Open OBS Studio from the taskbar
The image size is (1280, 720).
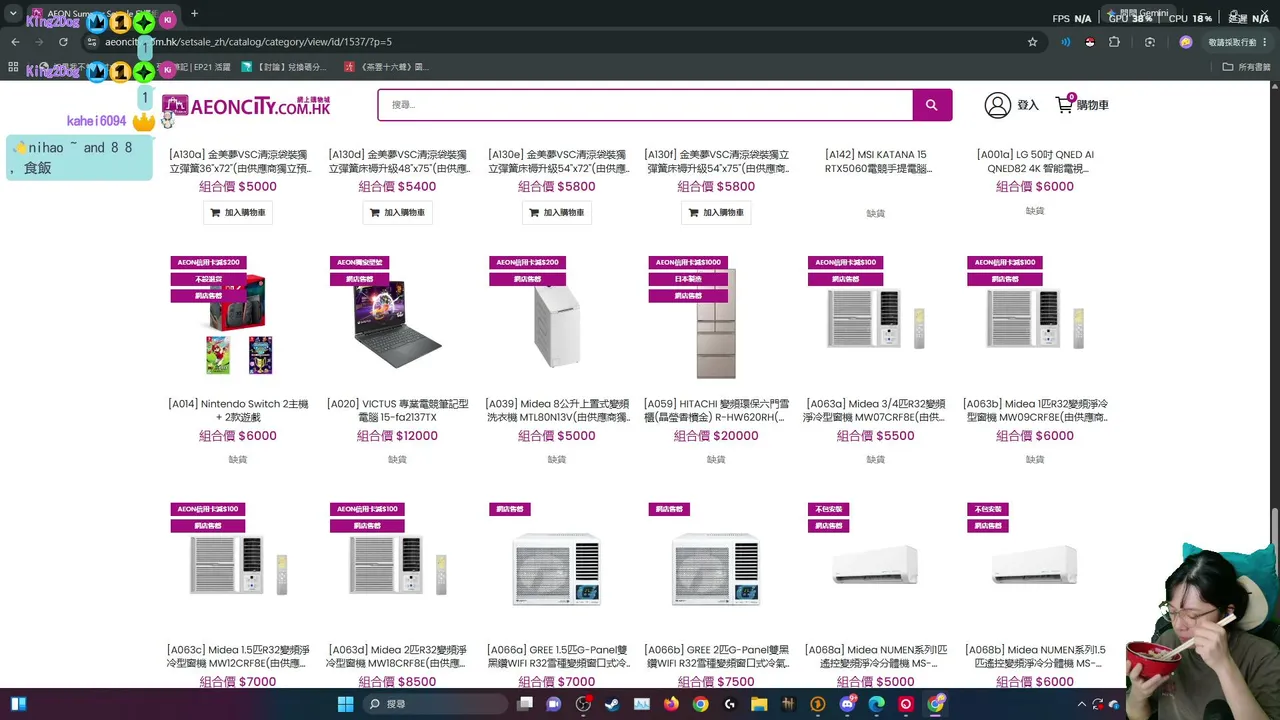tap(583, 704)
